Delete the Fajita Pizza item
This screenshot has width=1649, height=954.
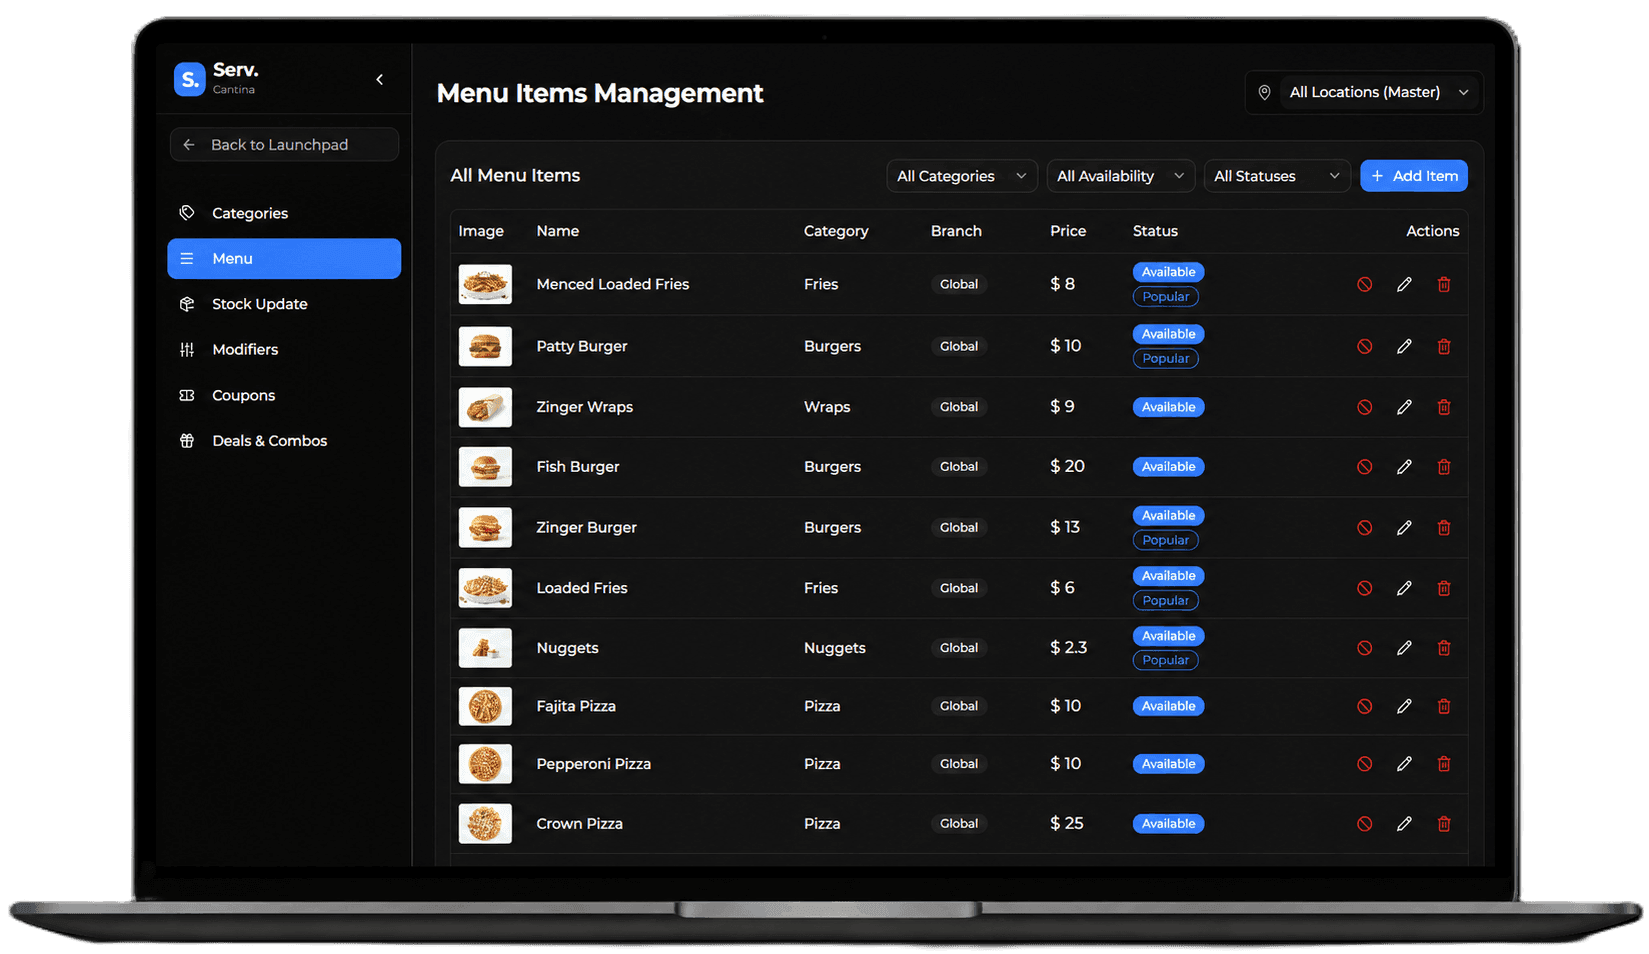[x=1444, y=706]
